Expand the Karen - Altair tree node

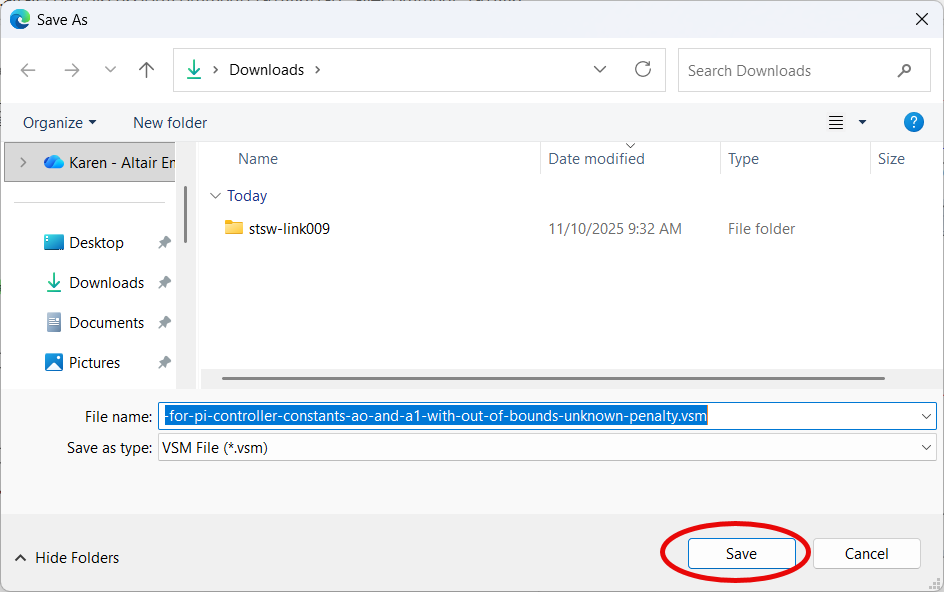tap(23, 162)
